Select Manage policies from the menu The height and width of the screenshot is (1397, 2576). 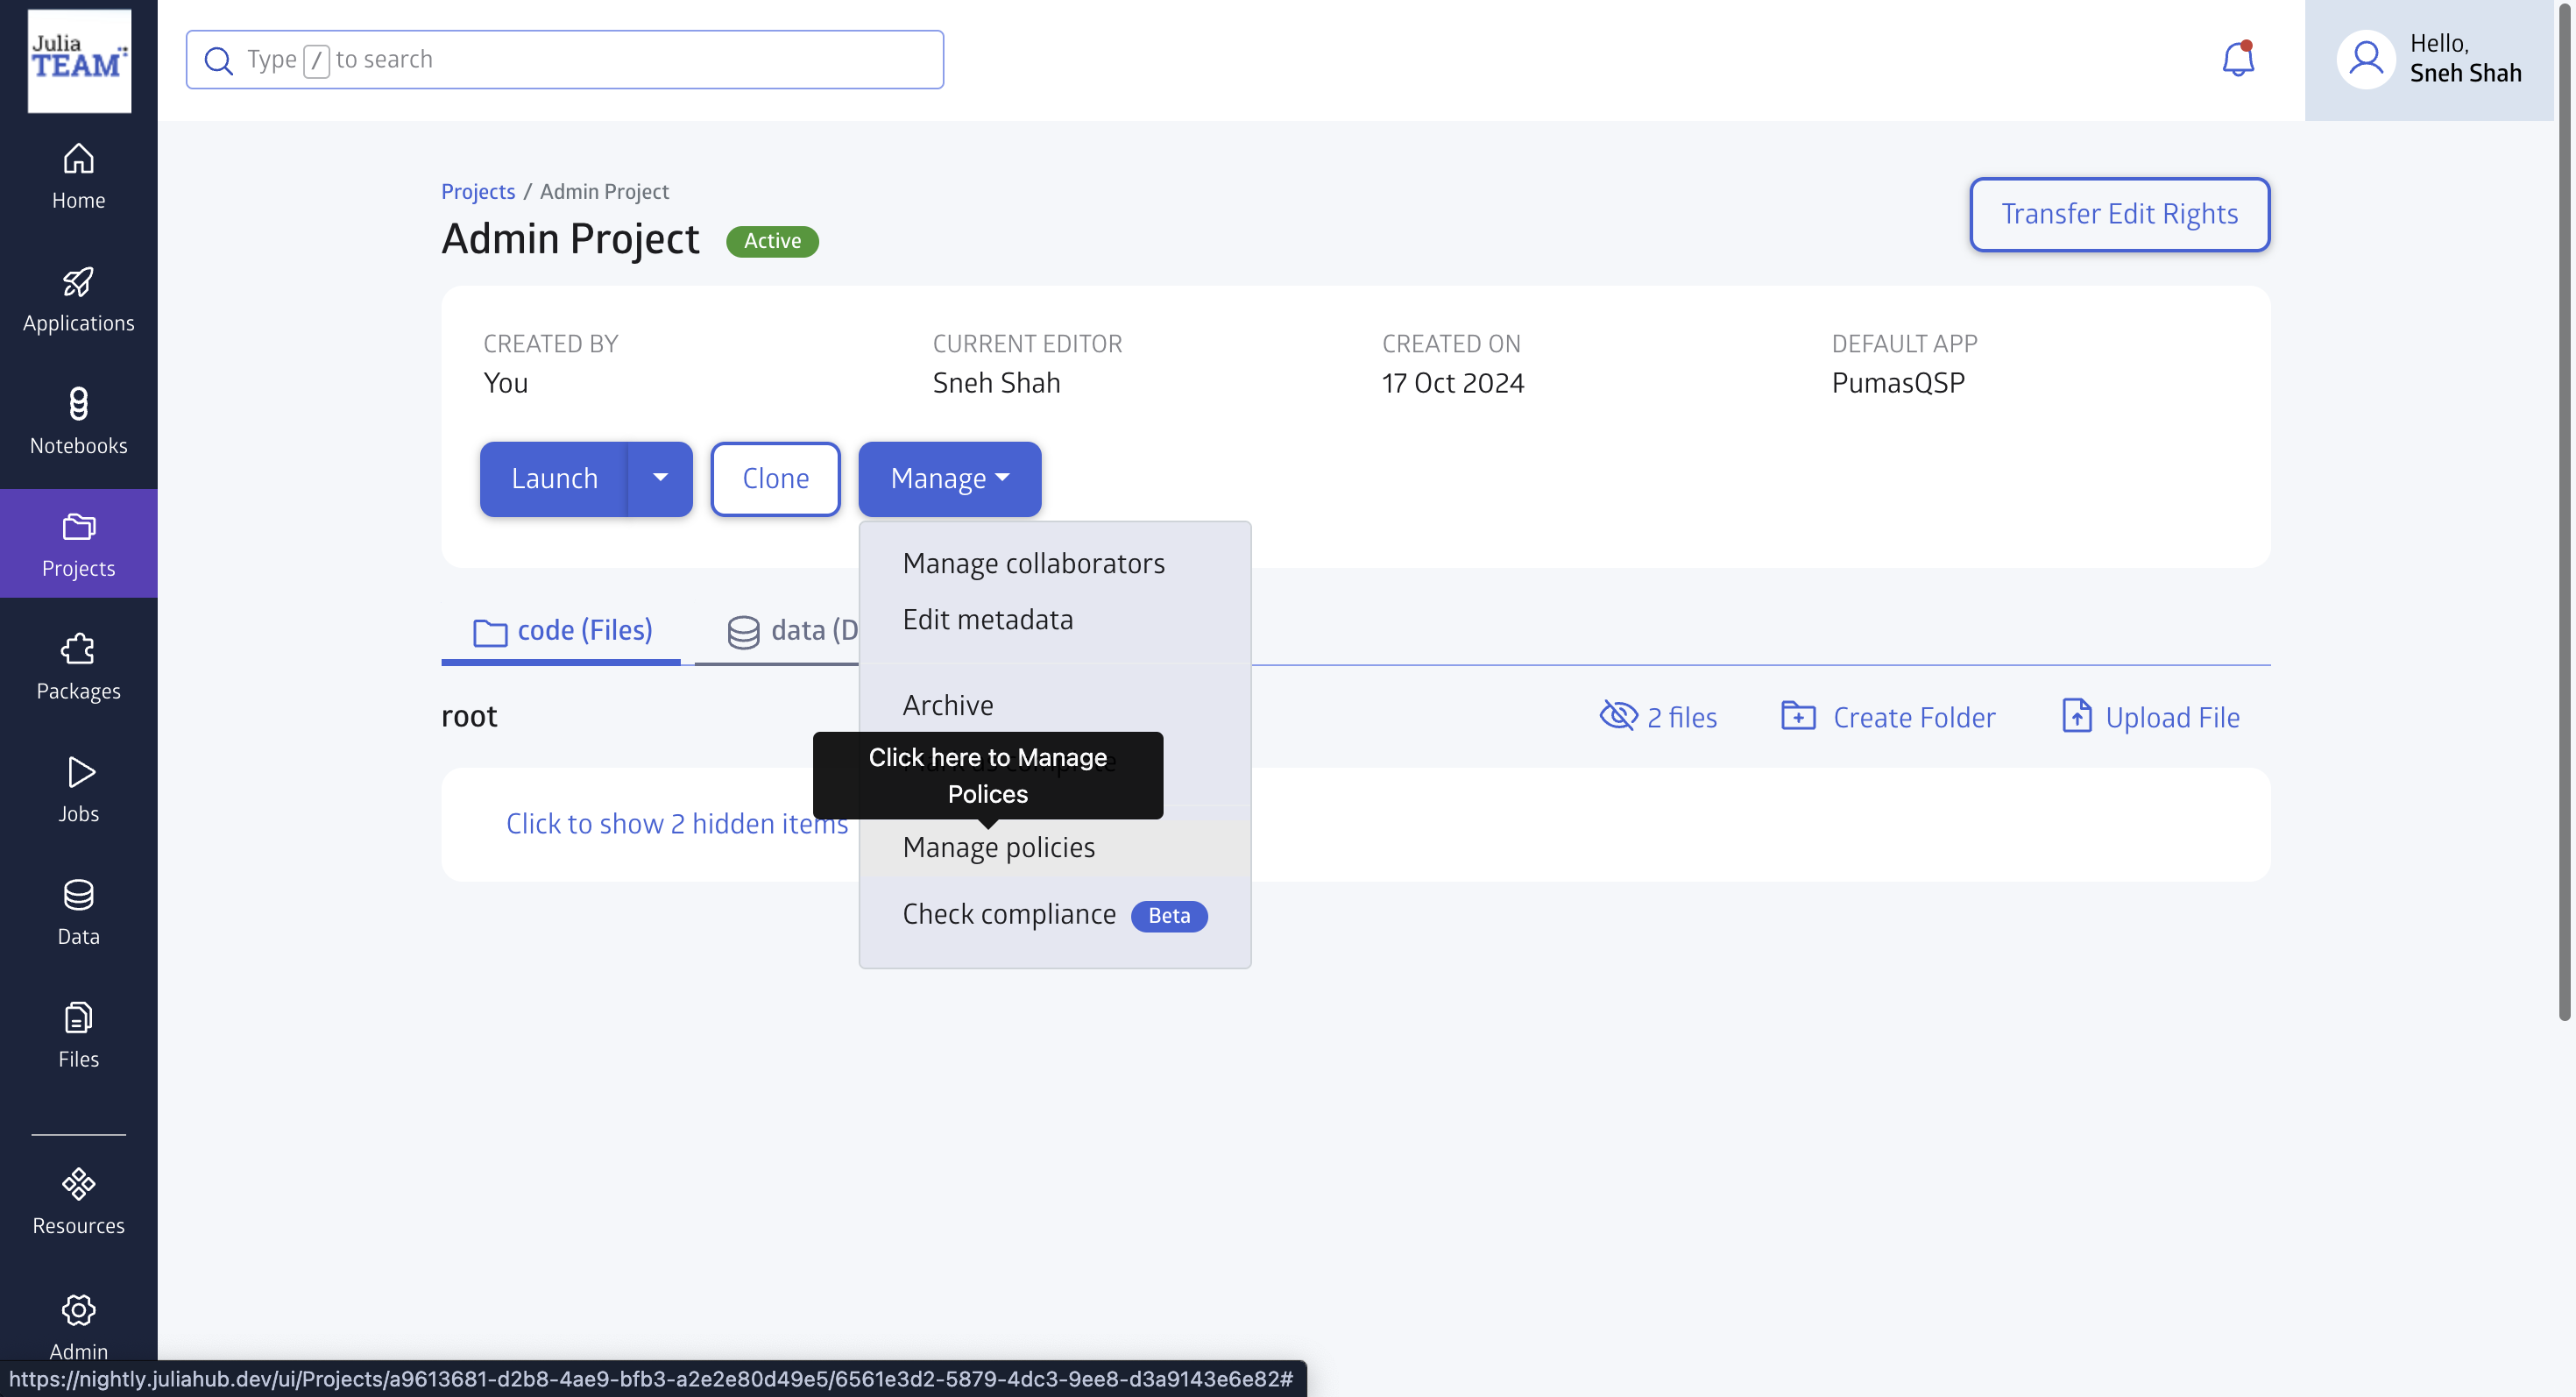tap(998, 847)
